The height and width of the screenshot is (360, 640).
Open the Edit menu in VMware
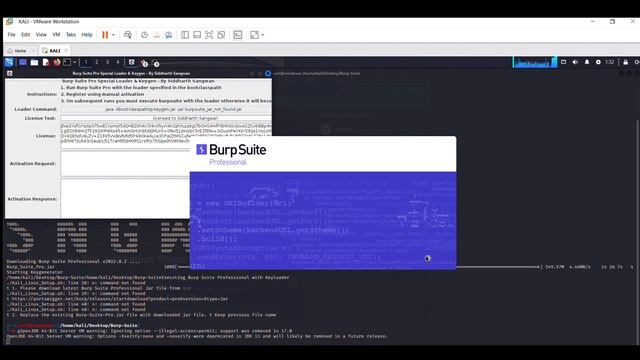(x=25, y=35)
